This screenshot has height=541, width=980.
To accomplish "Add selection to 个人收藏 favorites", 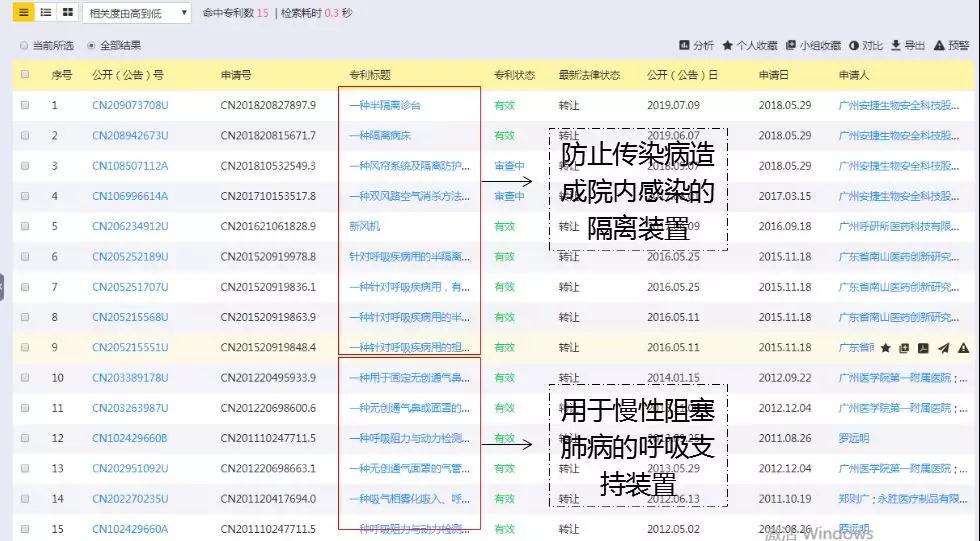I will pos(749,45).
